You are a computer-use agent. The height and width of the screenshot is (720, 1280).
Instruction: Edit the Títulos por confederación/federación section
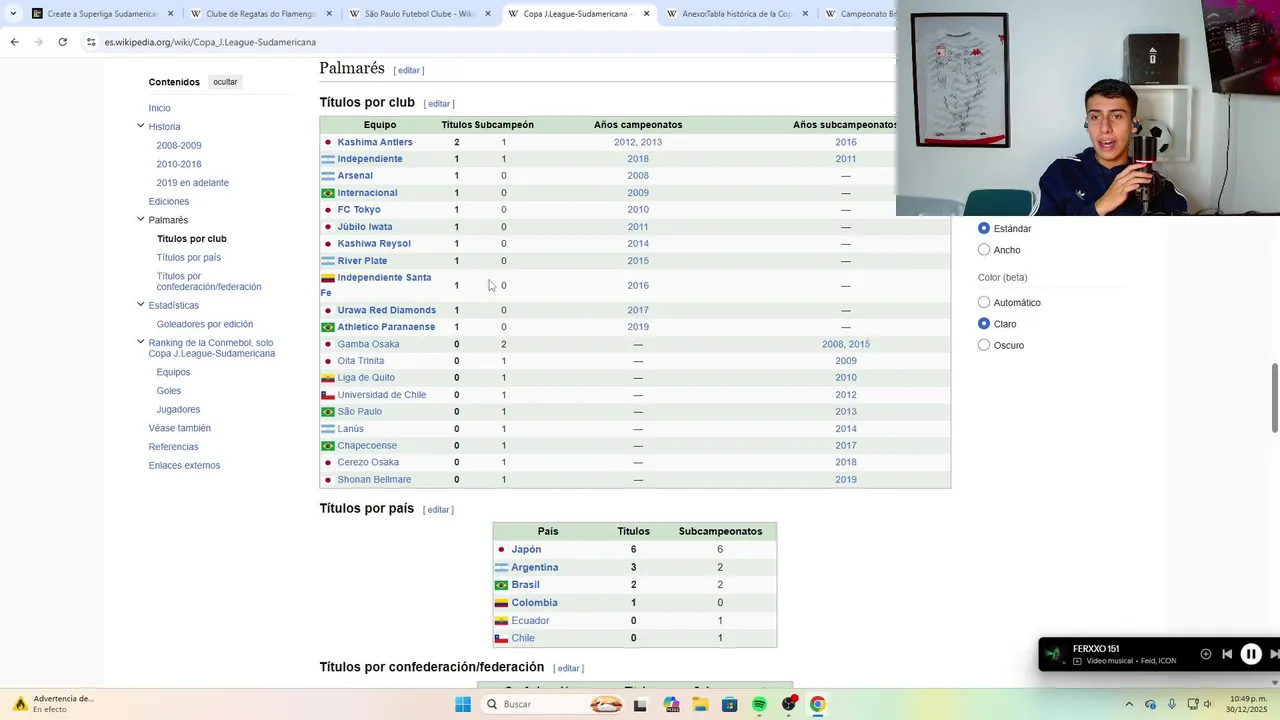568,668
